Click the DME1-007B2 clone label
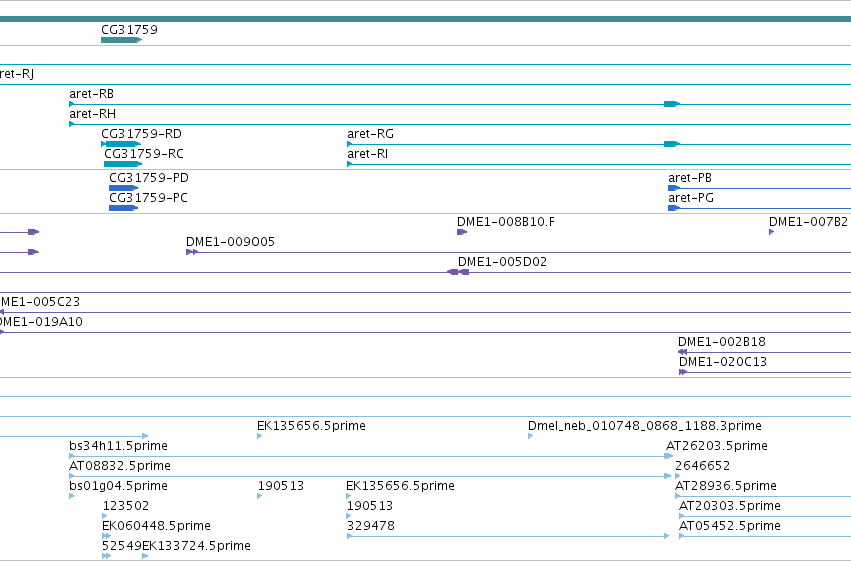The height and width of the screenshot is (561, 851). pyautogui.click(x=808, y=222)
